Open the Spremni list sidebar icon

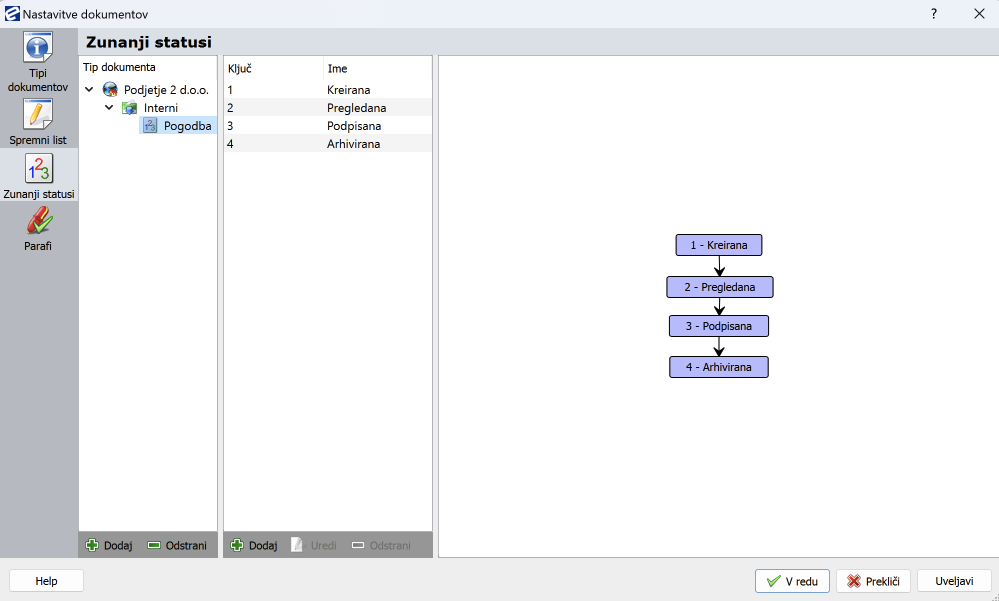pos(38,114)
